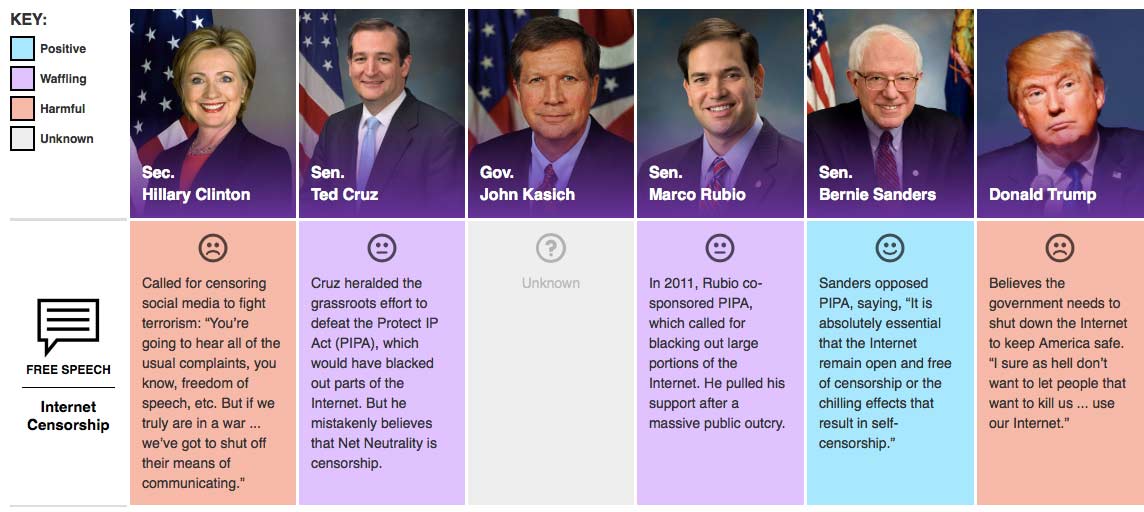The image size is (1144, 512).
Task: Click the Unknown label in Kasich's cell
Action: [x=550, y=283]
